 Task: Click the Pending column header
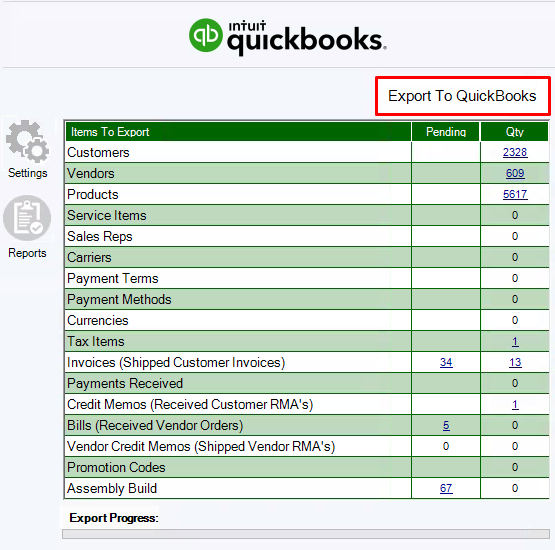[x=446, y=132]
